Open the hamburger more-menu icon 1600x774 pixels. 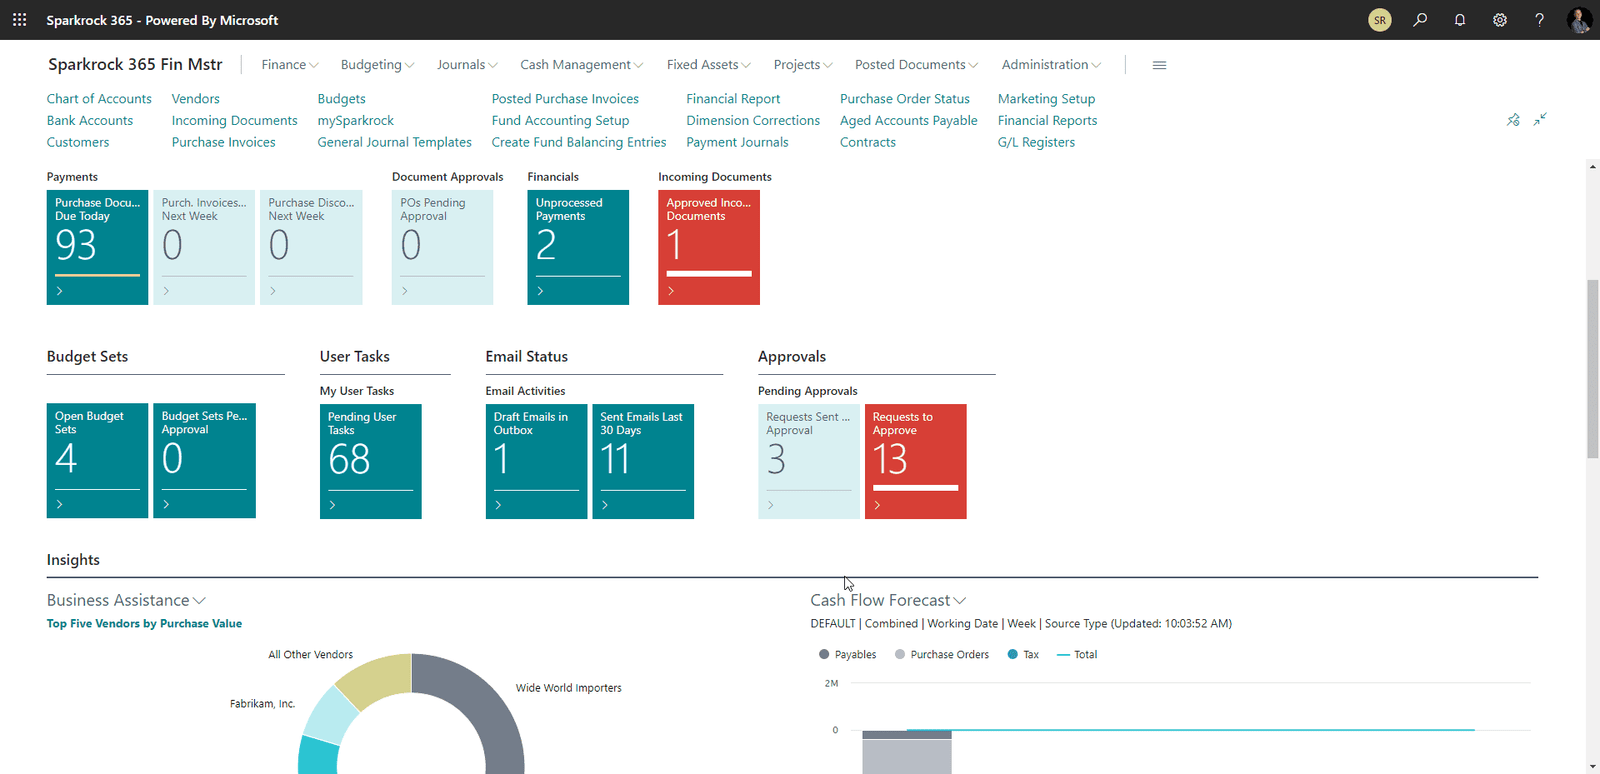tap(1159, 65)
